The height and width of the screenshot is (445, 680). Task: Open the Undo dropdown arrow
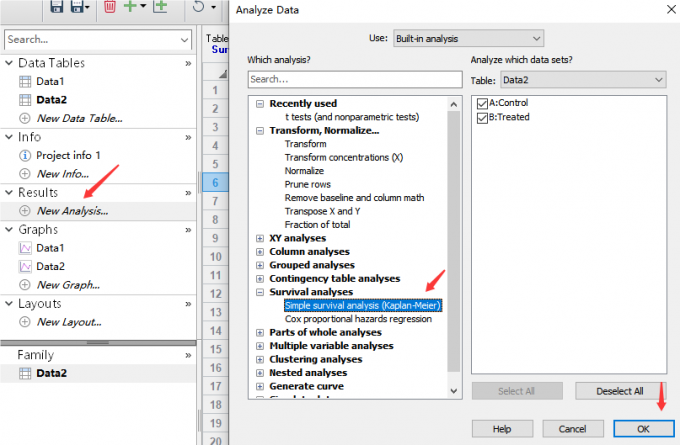(213, 7)
